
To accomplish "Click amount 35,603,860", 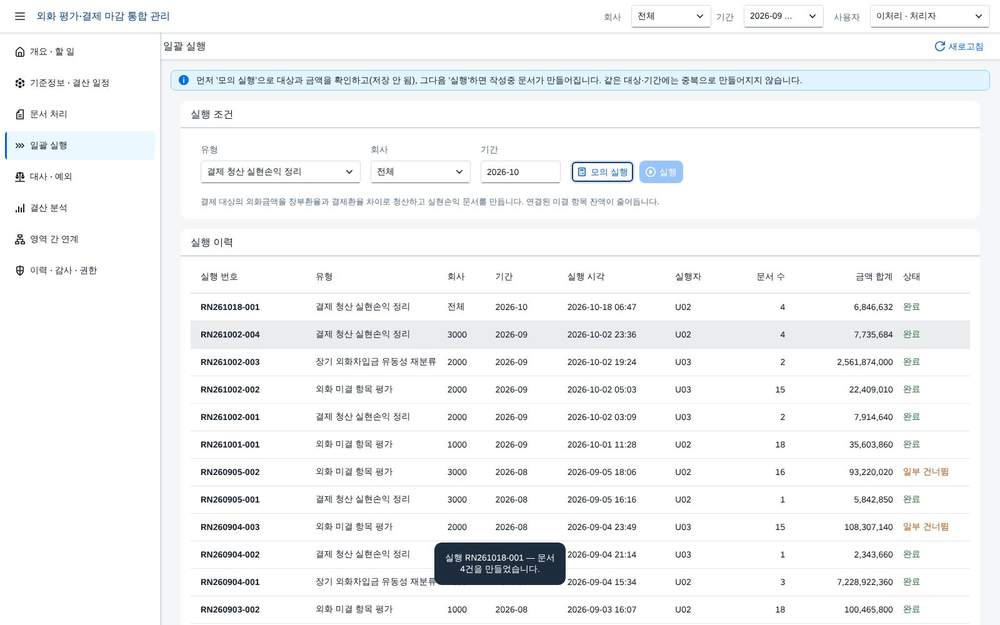I will pyautogui.click(x=871, y=445).
